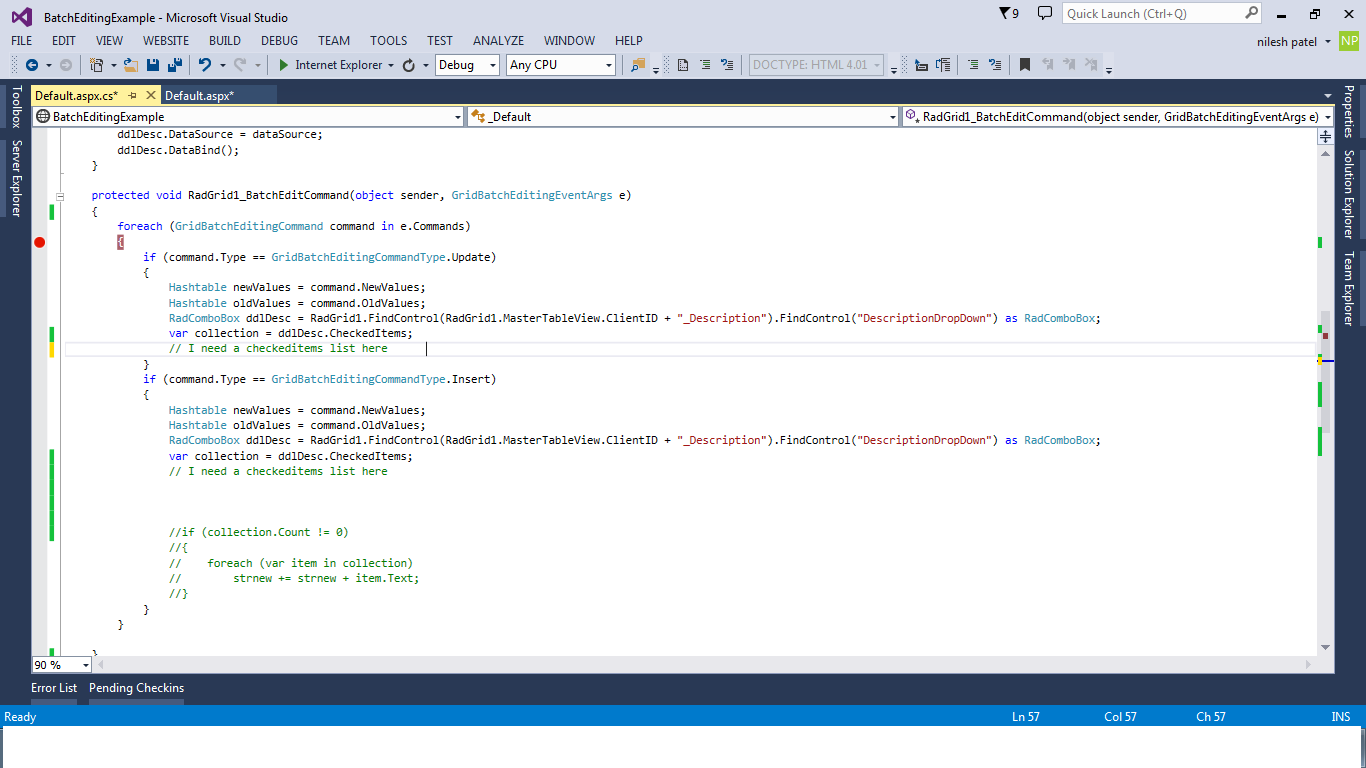Open the New Project dropdown arrow
The image size is (1366, 768).
pyautogui.click(x=113, y=65)
